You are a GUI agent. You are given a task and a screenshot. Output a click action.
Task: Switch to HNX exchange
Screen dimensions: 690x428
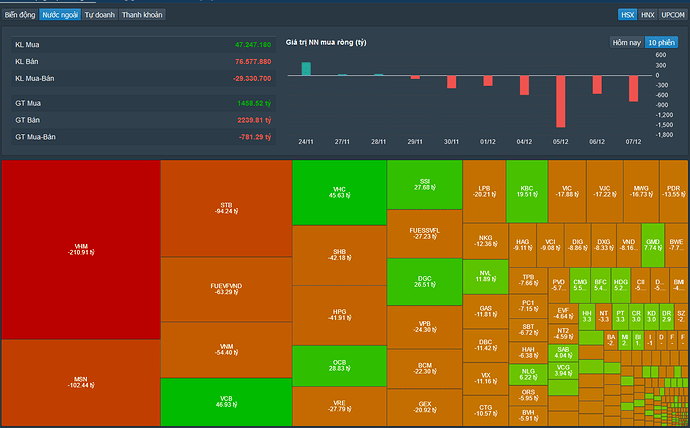click(x=647, y=15)
